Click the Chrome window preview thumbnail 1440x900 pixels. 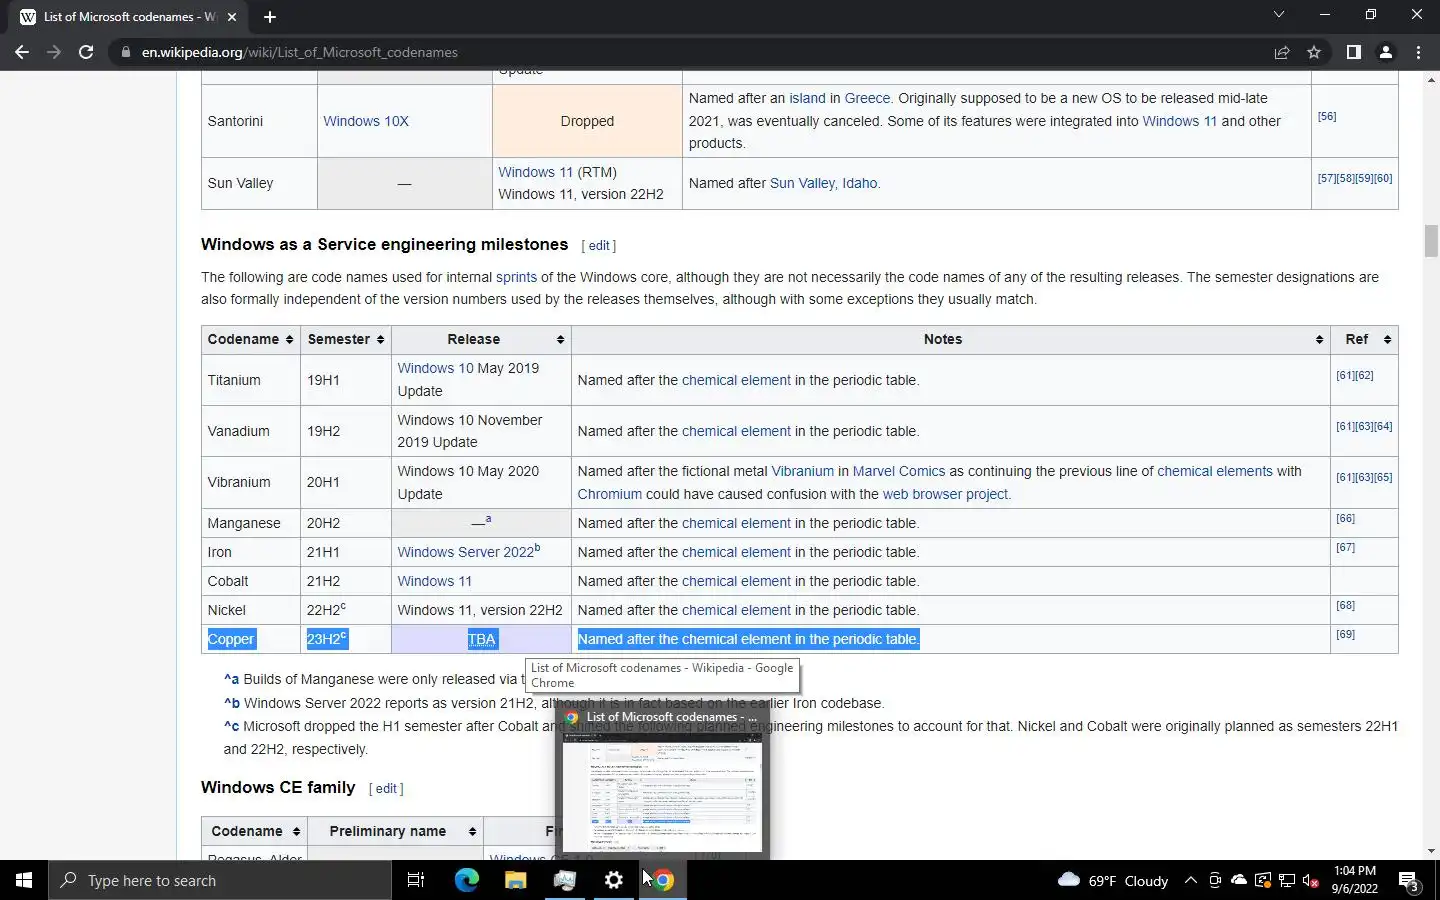pyautogui.click(x=662, y=792)
